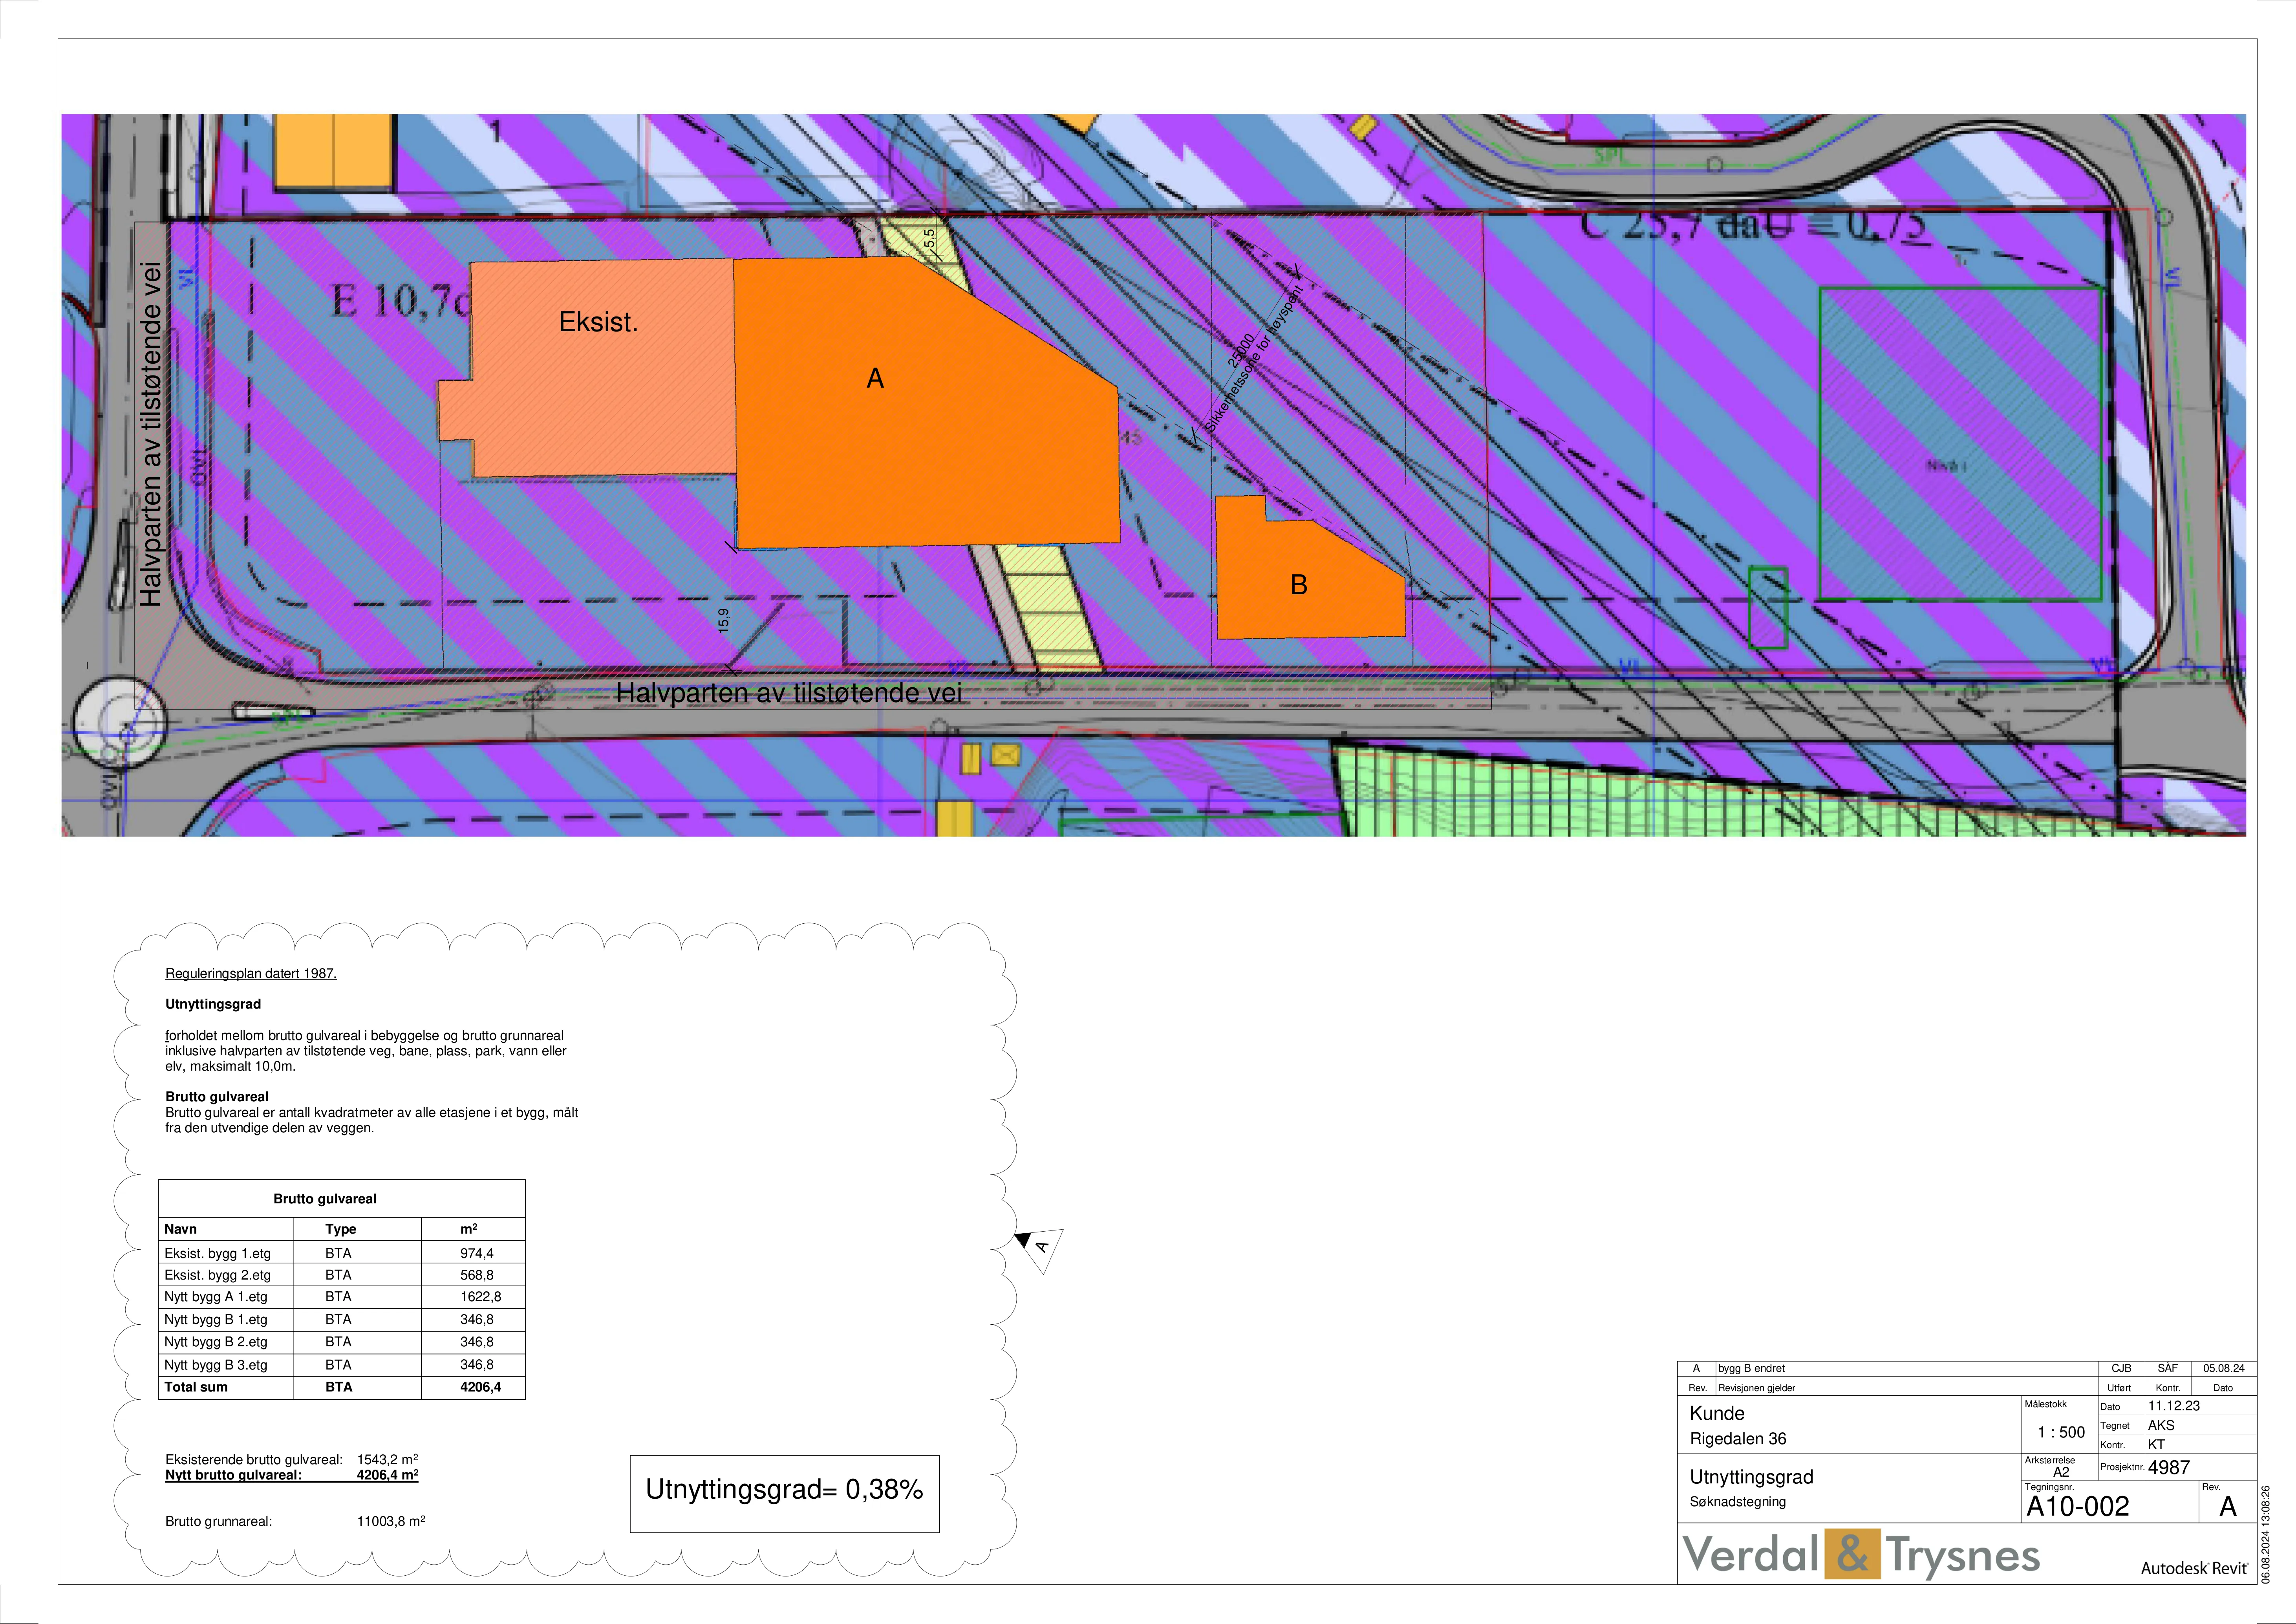Click the bold 'Utnyttingsgrad' heading in notes
Image resolution: width=2296 pixels, height=1624 pixels.
click(213, 1004)
